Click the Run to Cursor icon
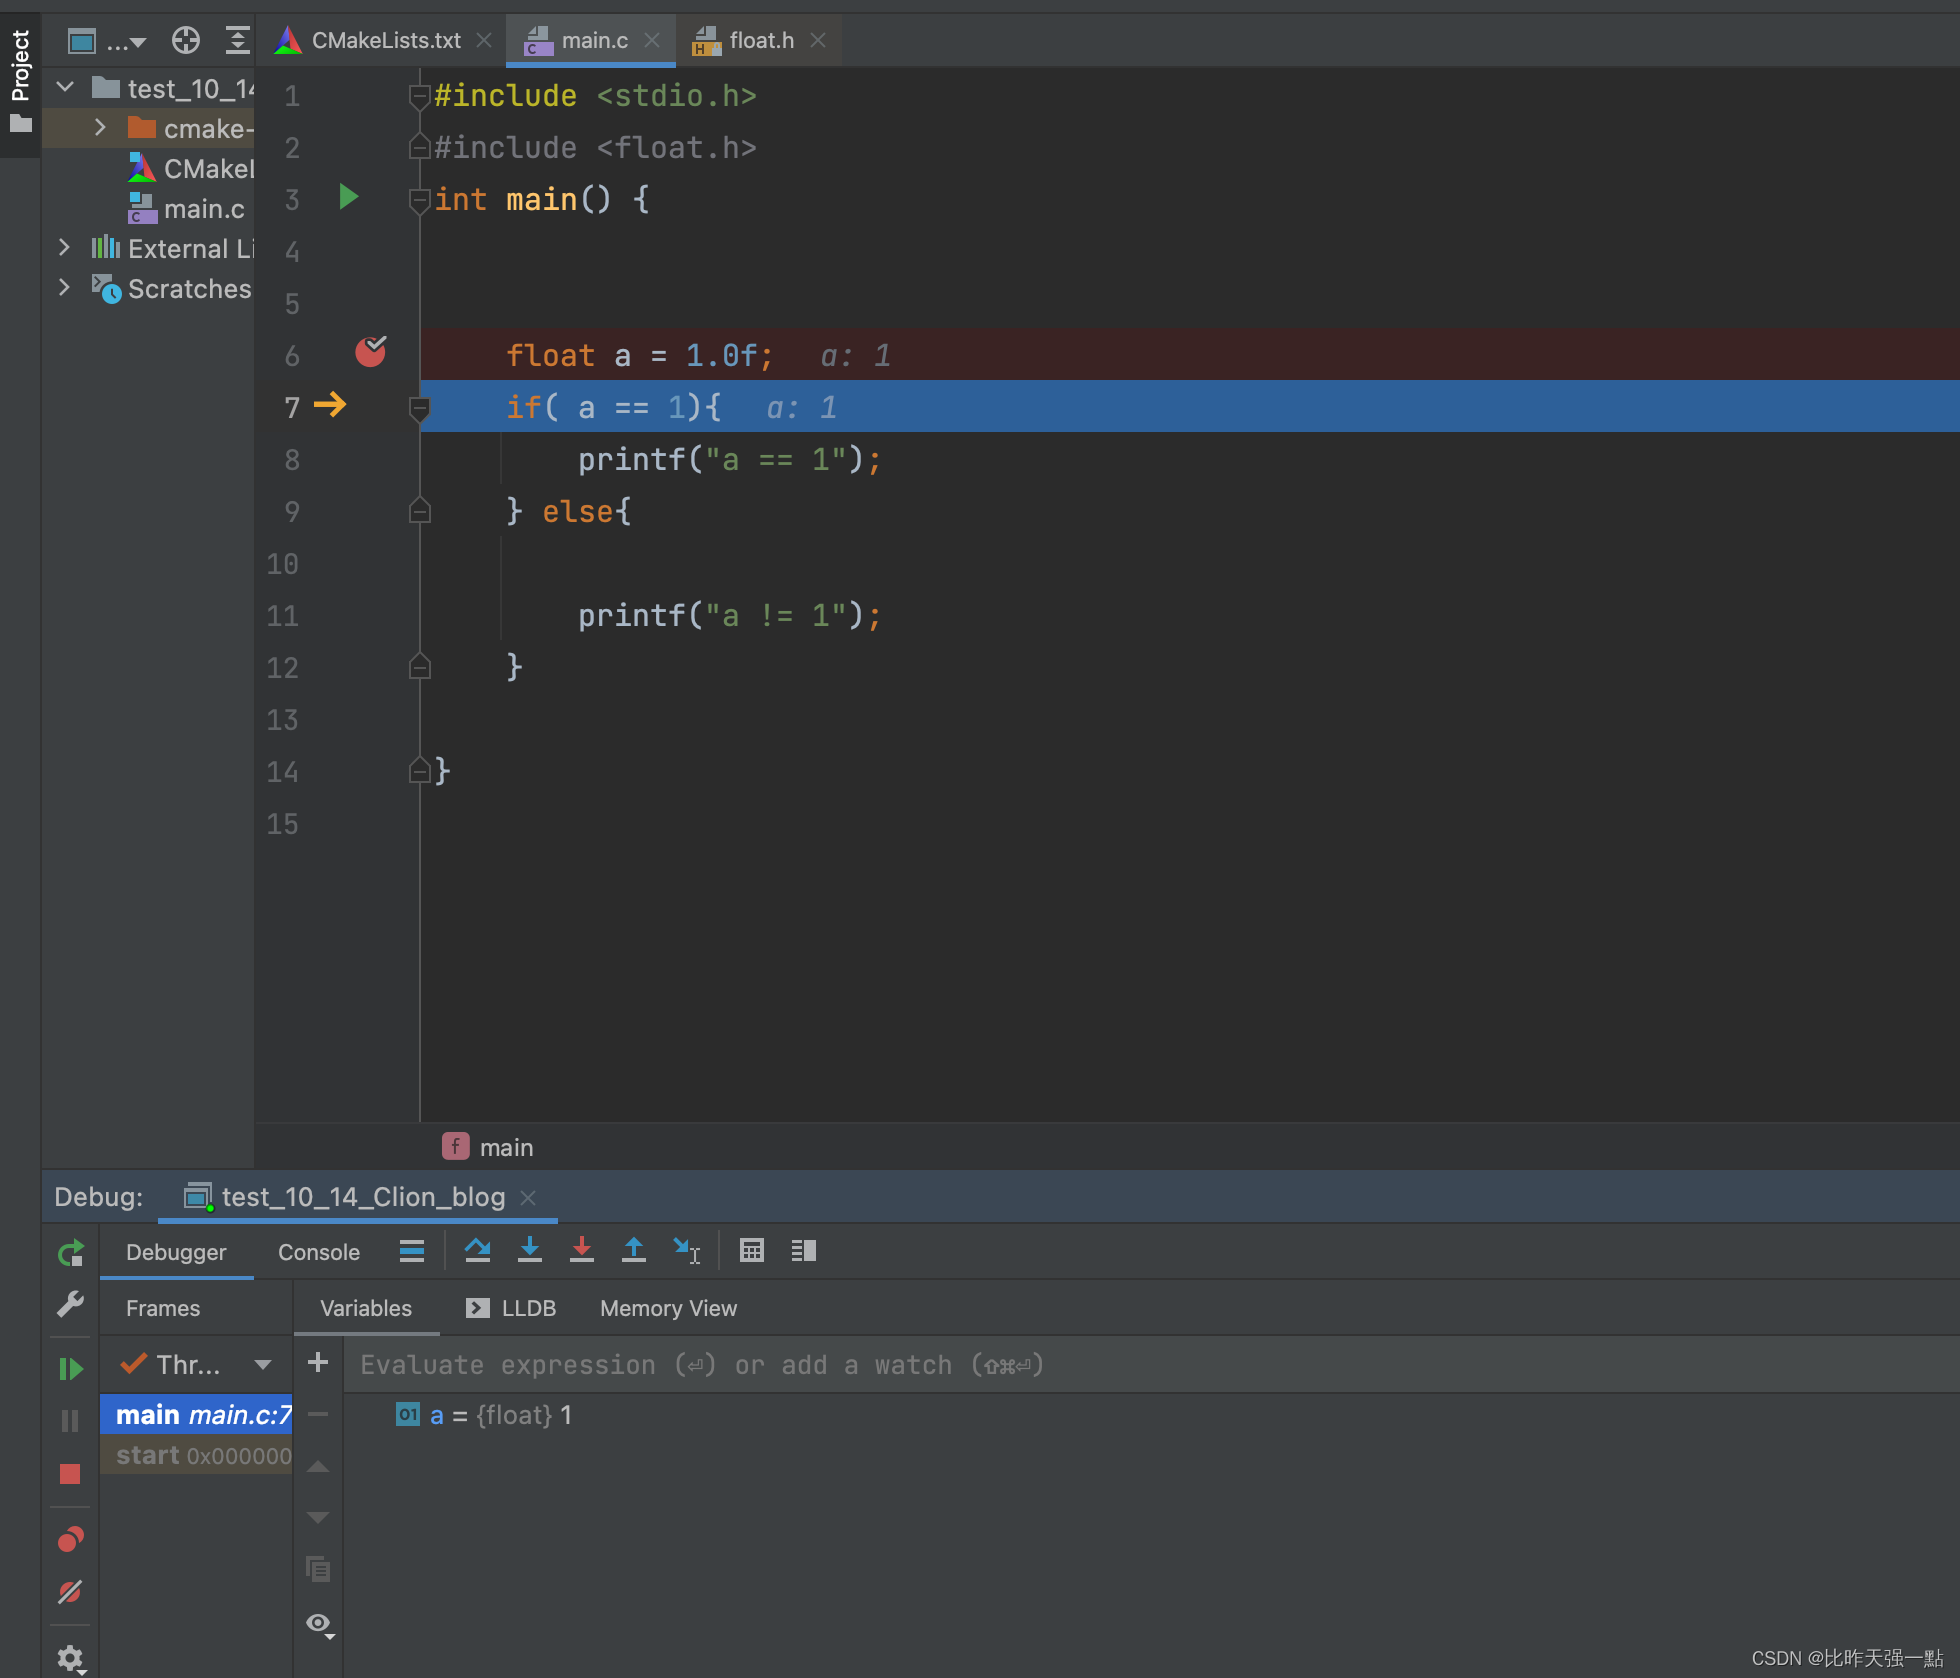The height and width of the screenshot is (1678, 1960). 687,1250
